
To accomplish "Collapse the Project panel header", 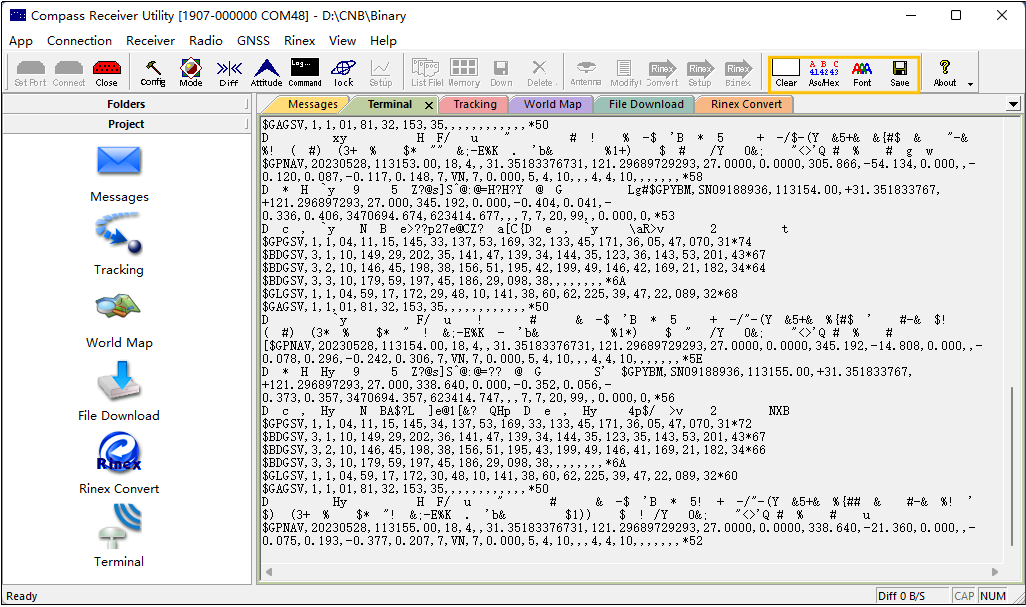I will tap(126, 124).
